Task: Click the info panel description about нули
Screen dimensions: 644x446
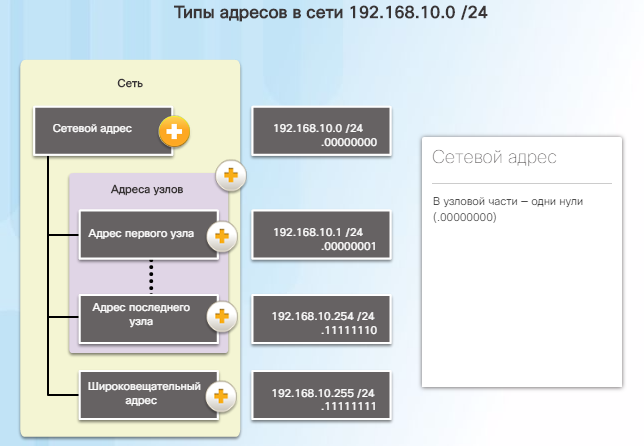Action: [508, 209]
